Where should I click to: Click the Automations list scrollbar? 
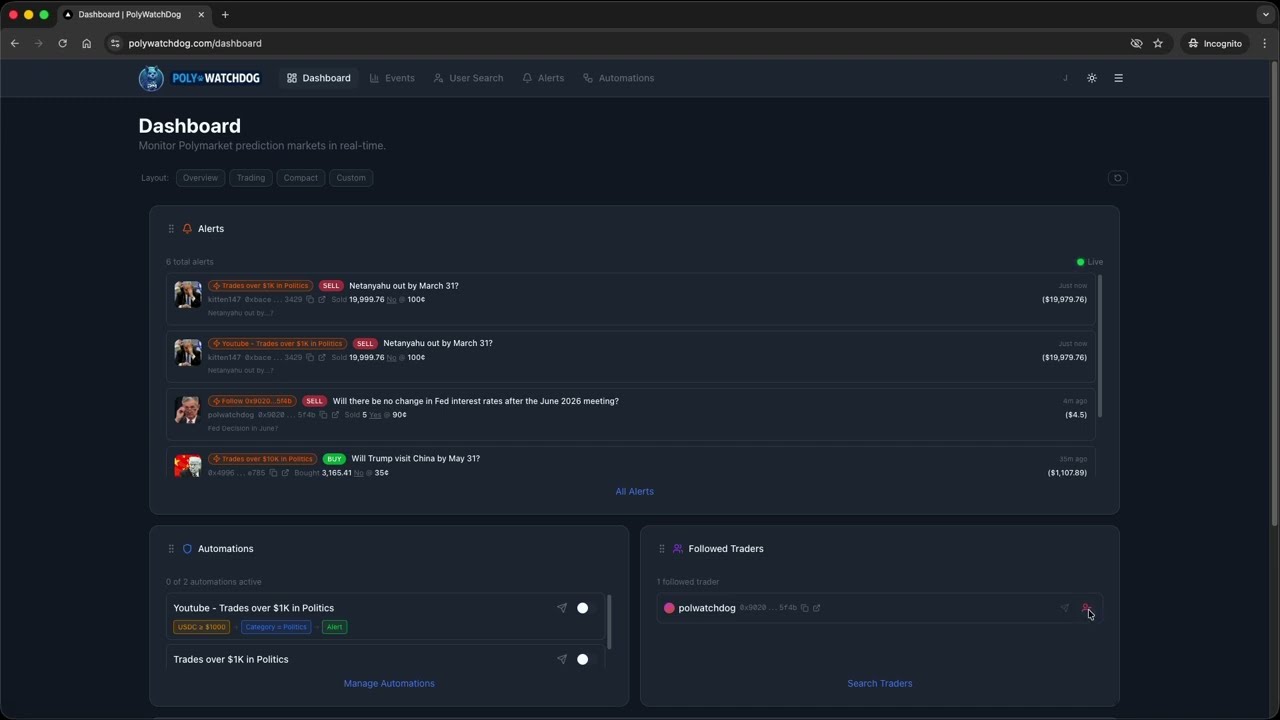coord(609,622)
